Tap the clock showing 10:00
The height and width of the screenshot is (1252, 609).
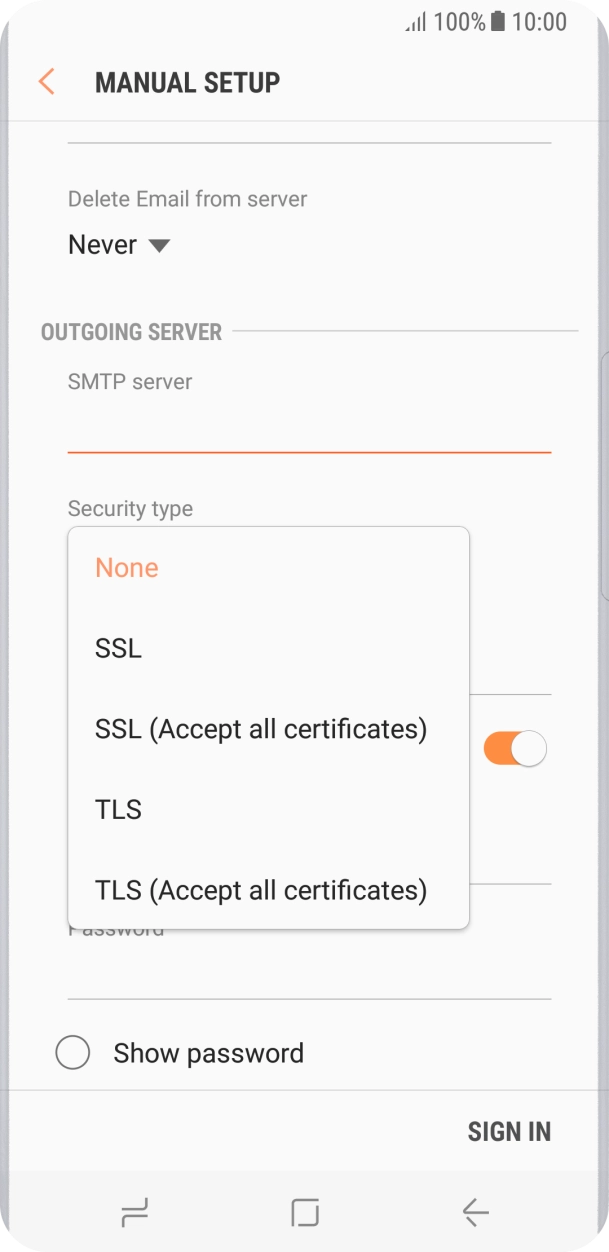click(x=539, y=22)
